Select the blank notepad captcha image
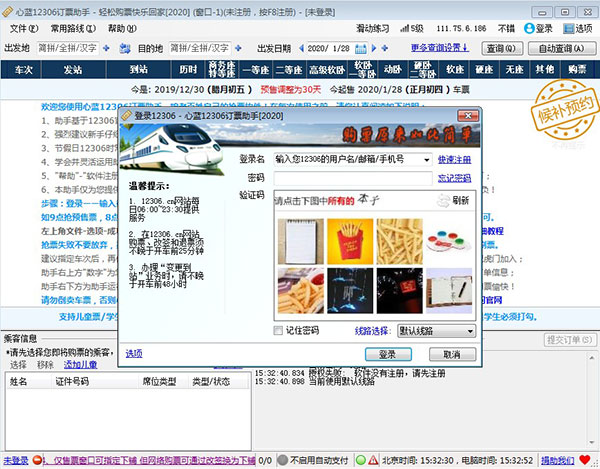 [301, 241]
